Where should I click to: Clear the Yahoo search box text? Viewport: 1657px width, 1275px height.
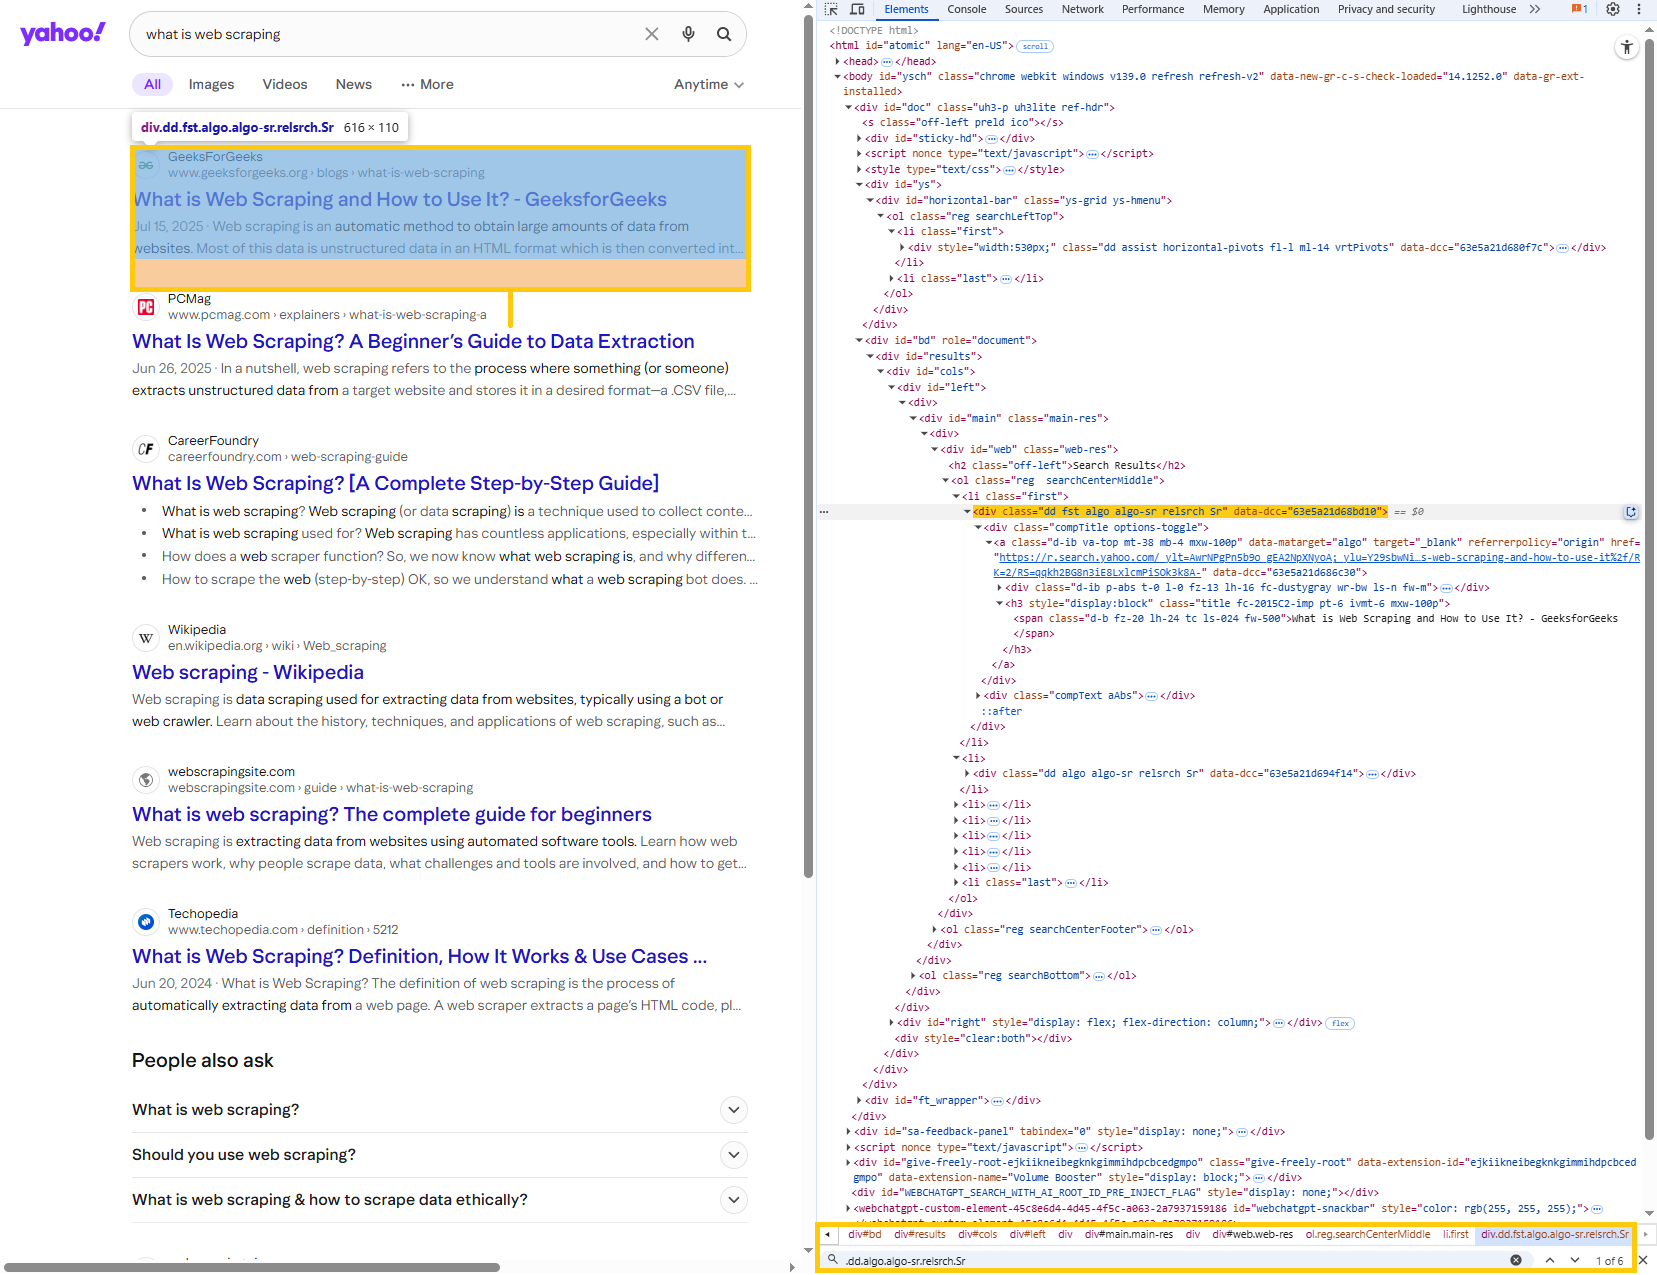pos(652,34)
